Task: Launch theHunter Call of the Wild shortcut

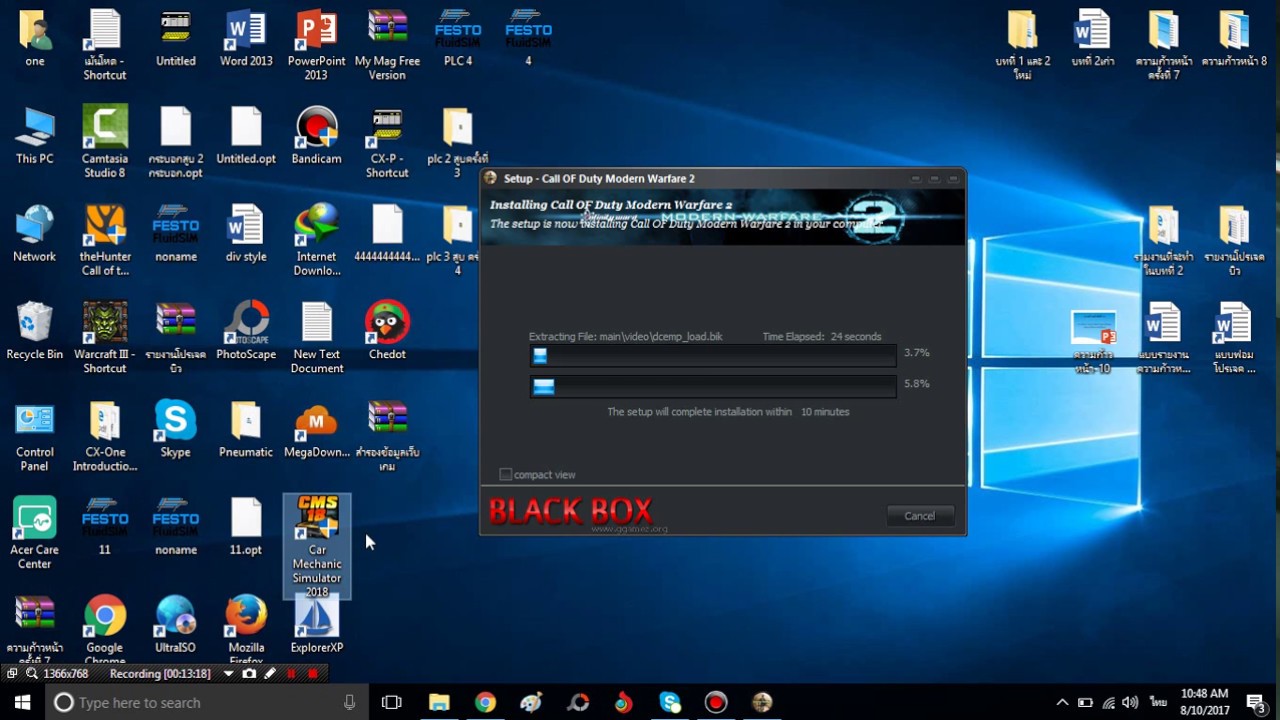Action: coord(105,240)
